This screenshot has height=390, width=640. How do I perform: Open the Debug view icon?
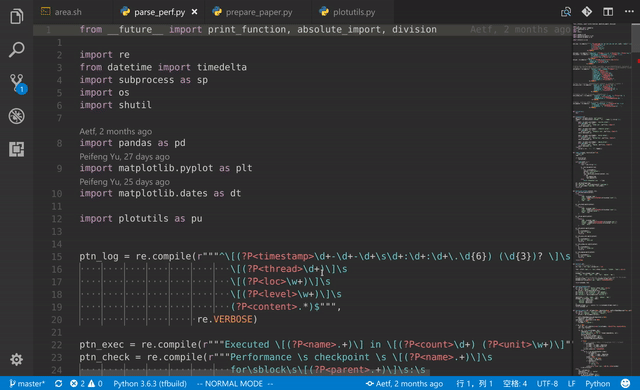(x=16, y=116)
